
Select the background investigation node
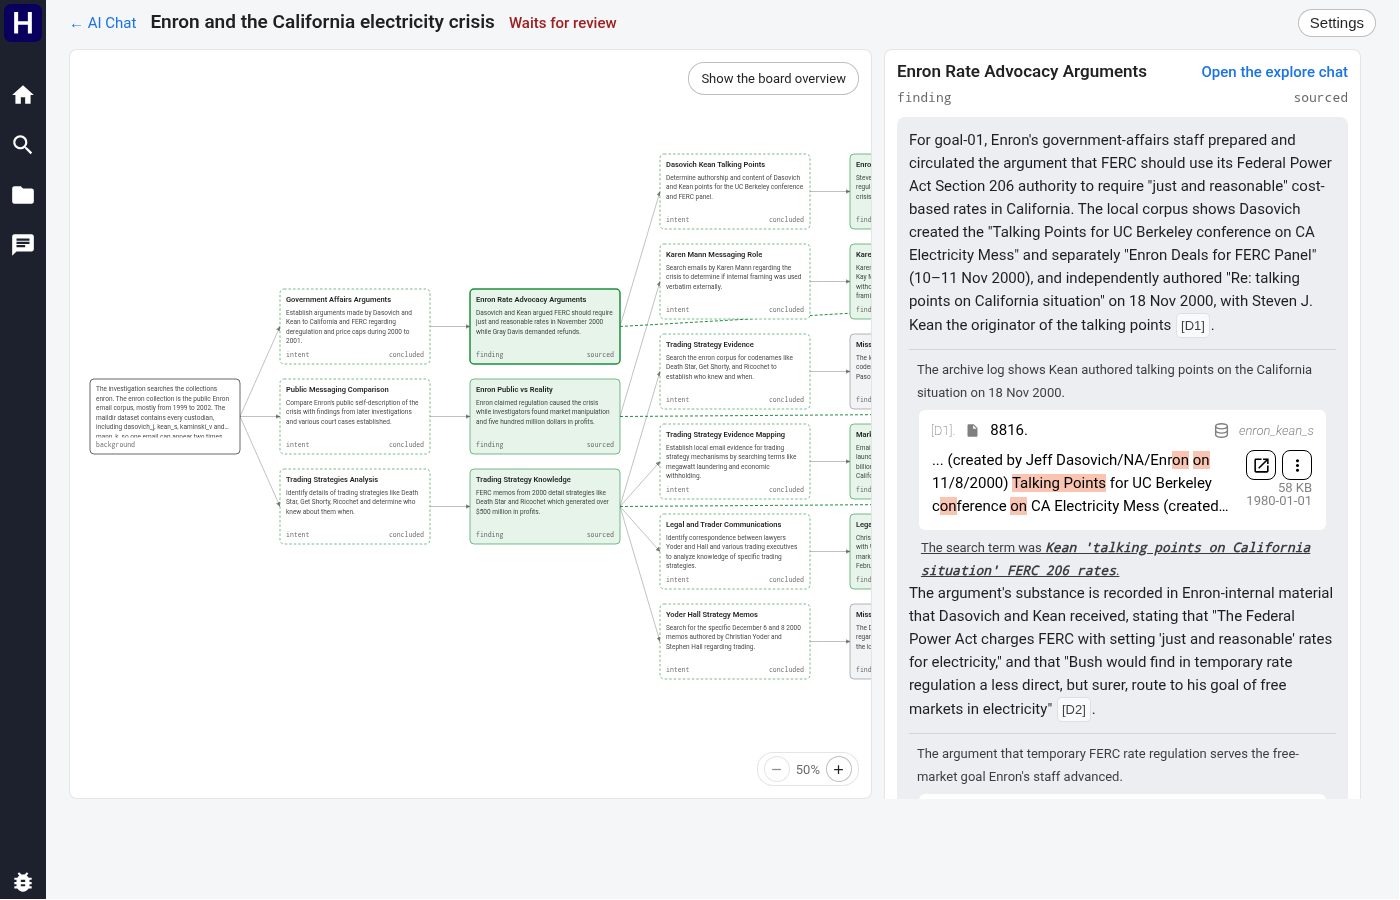165,417
